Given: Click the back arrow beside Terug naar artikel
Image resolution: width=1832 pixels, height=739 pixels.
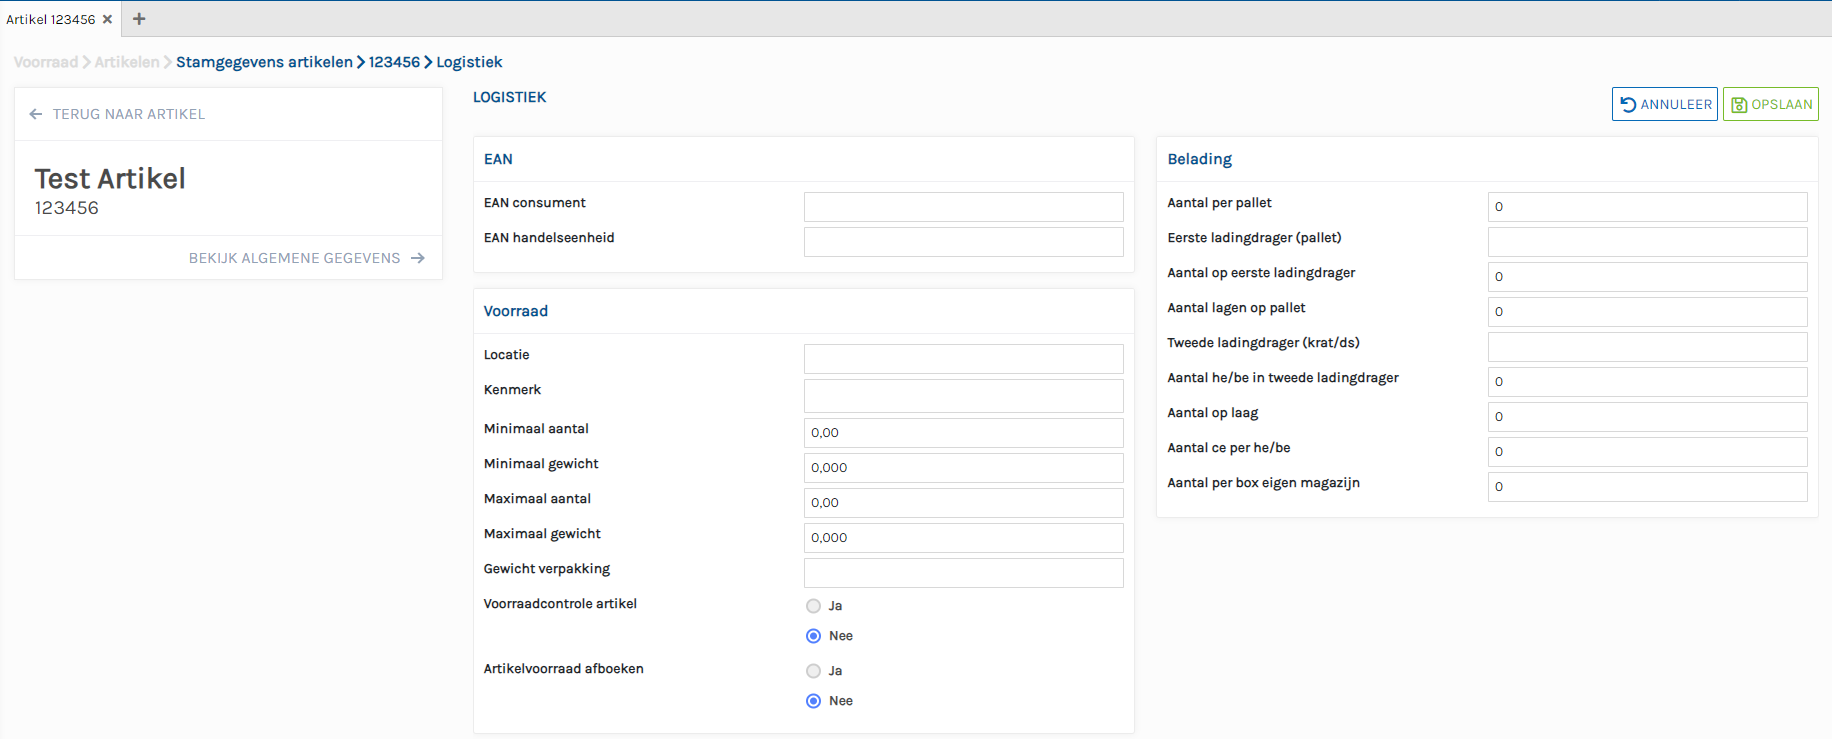Looking at the screenshot, I should click(36, 114).
